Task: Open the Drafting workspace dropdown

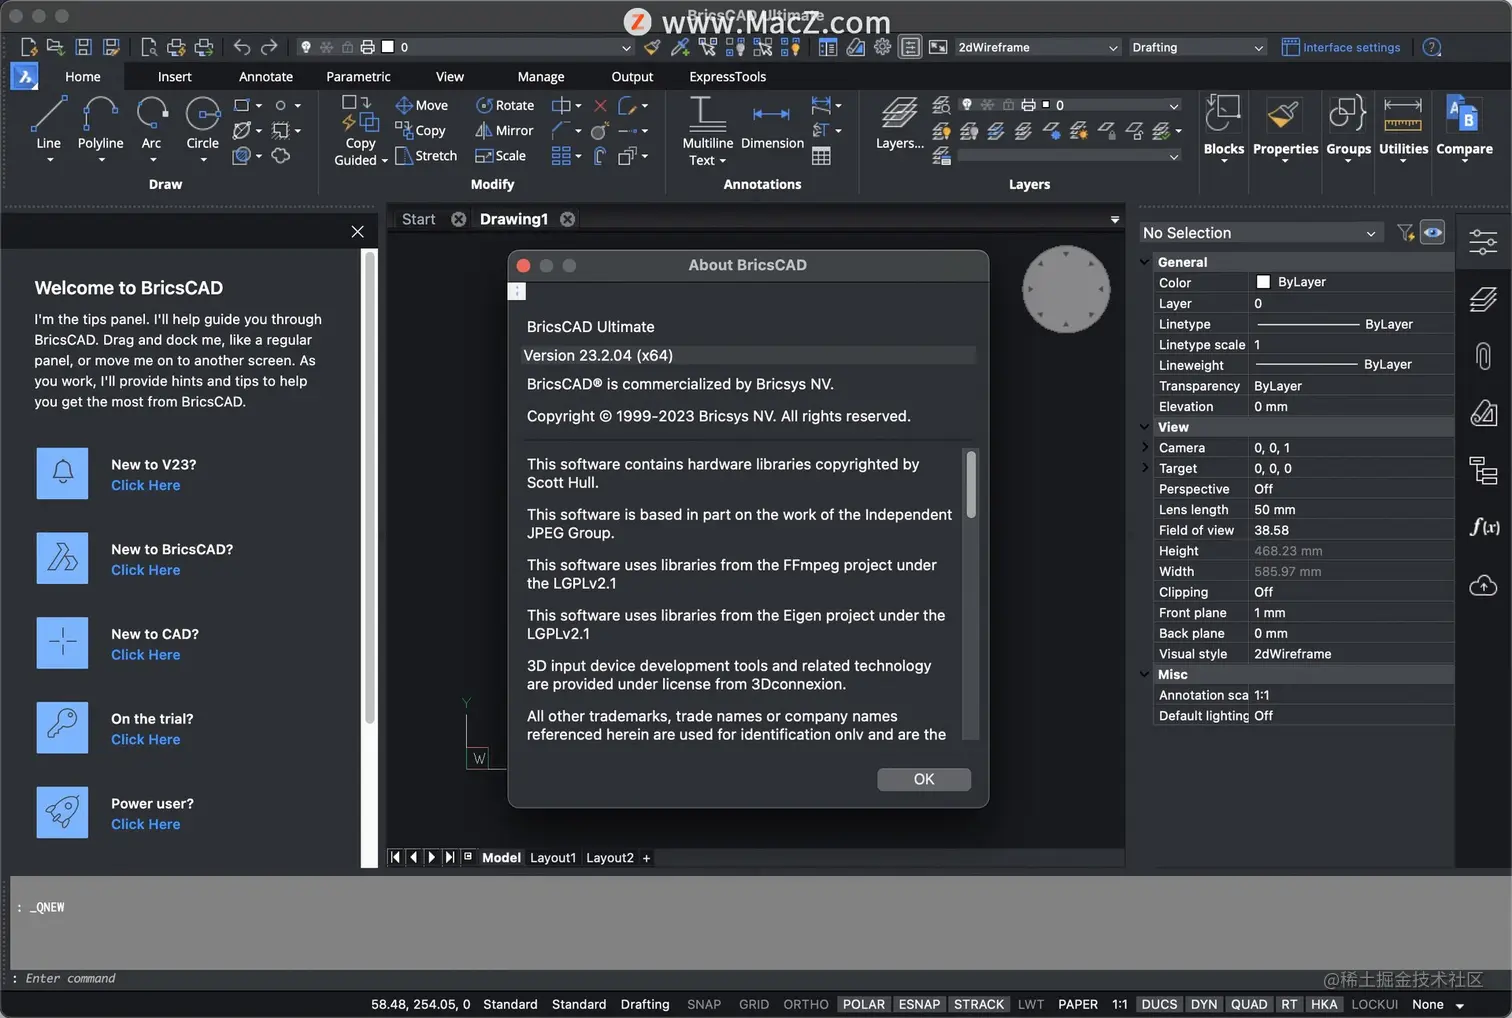Action: (x=1197, y=47)
